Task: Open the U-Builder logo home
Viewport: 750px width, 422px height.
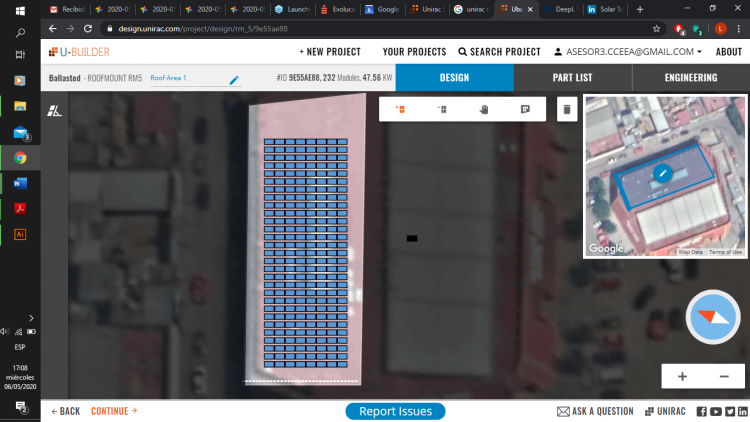Action: (x=79, y=52)
